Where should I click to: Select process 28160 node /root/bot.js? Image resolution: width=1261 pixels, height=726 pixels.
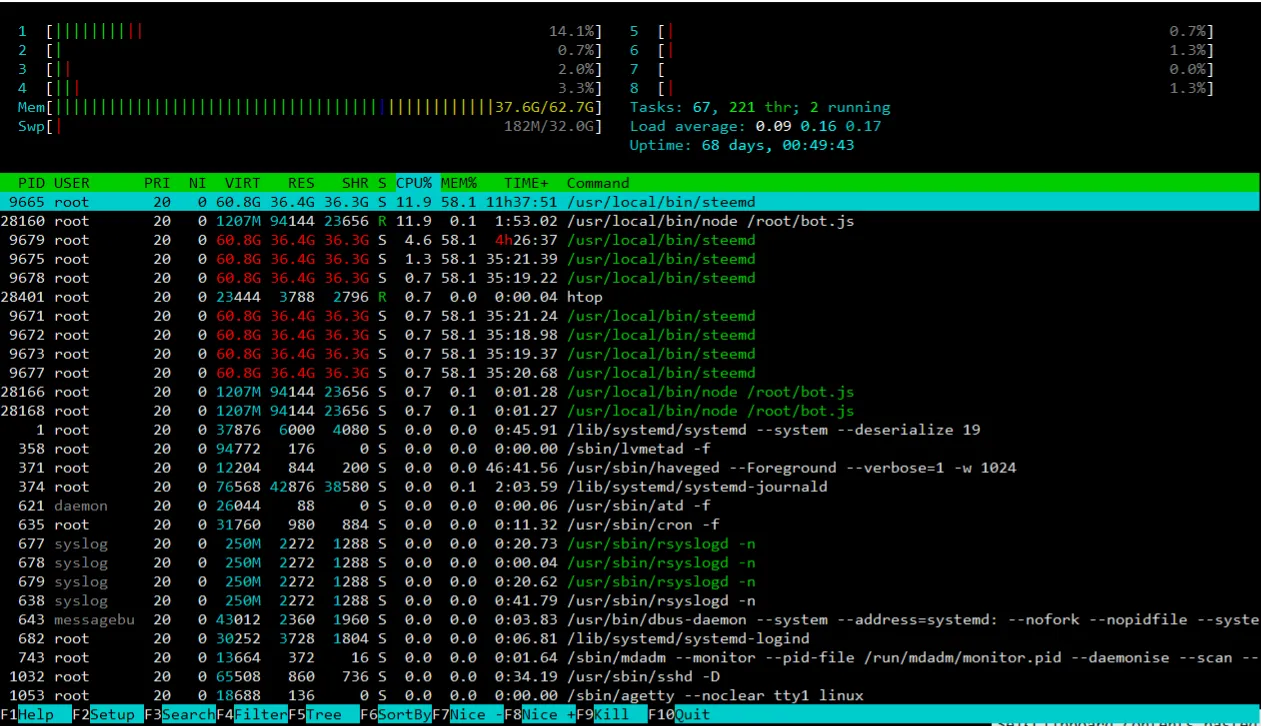pos(630,221)
